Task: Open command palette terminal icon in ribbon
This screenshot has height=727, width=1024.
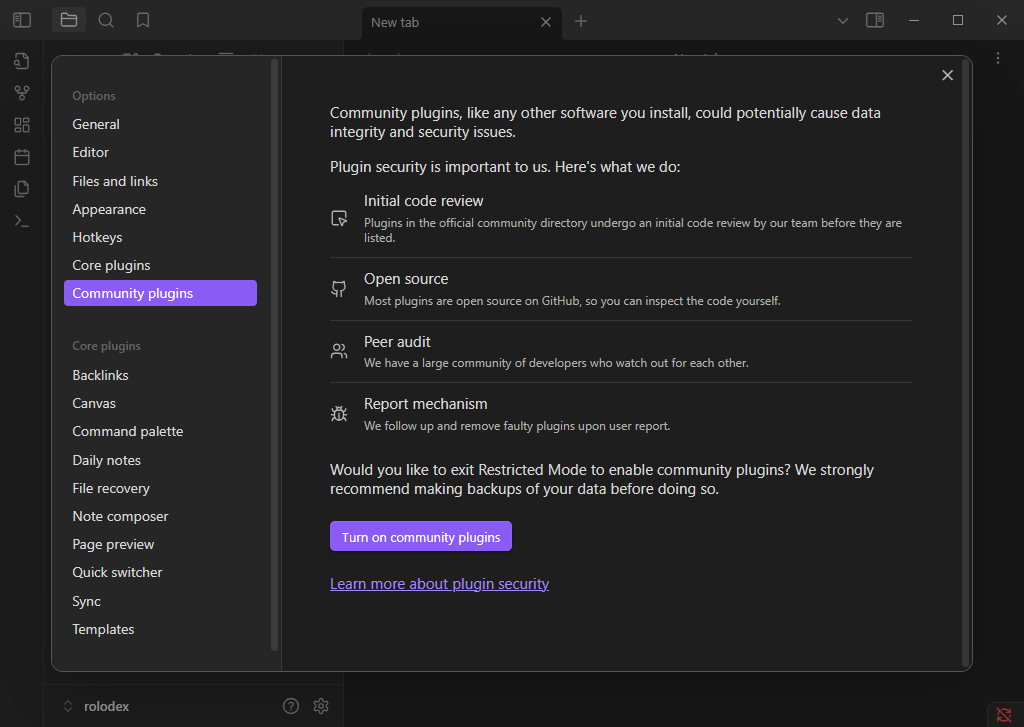Action: pos(22,221)
